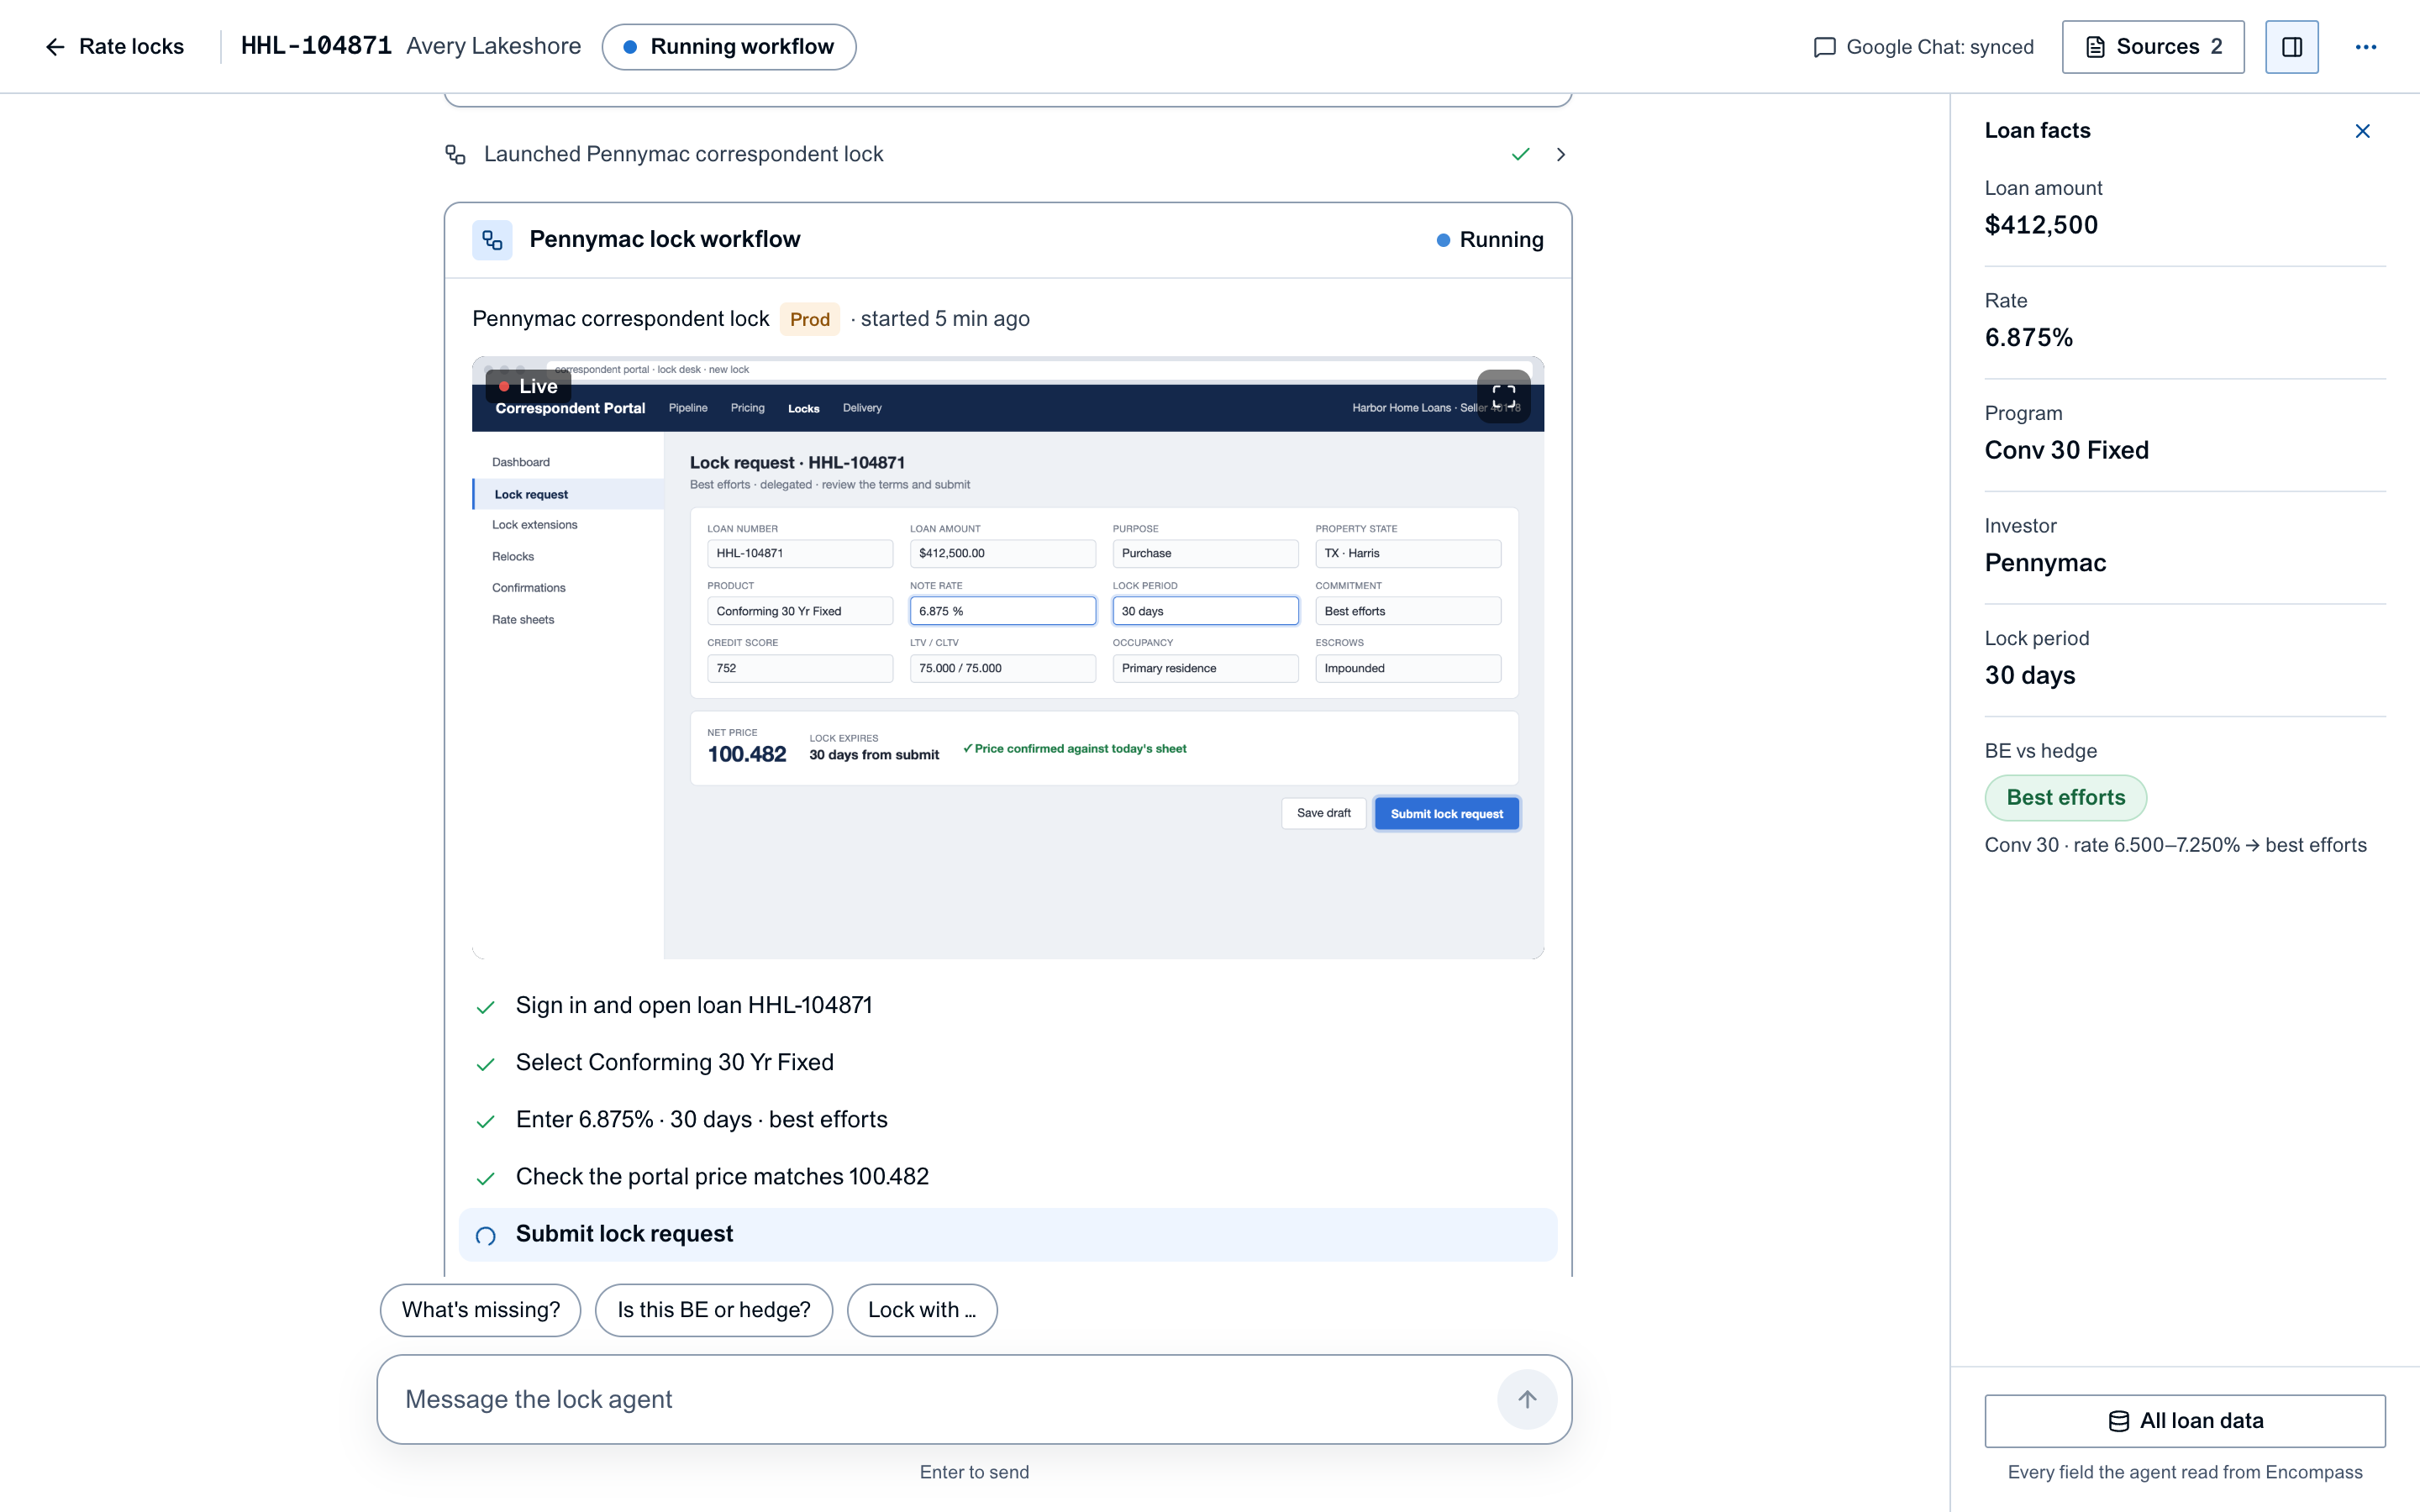Screen dimensions: 2420x1512
Task: Click the Pennymac lock workflow icon
Action: [492, 240]
